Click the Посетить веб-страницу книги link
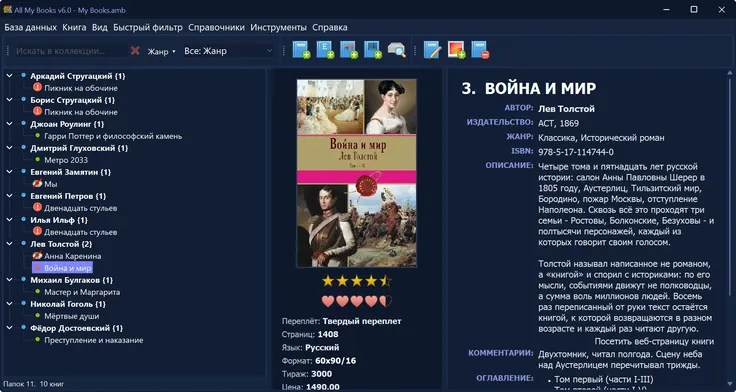This screenshot has height=392, width=736. (654, 341)
